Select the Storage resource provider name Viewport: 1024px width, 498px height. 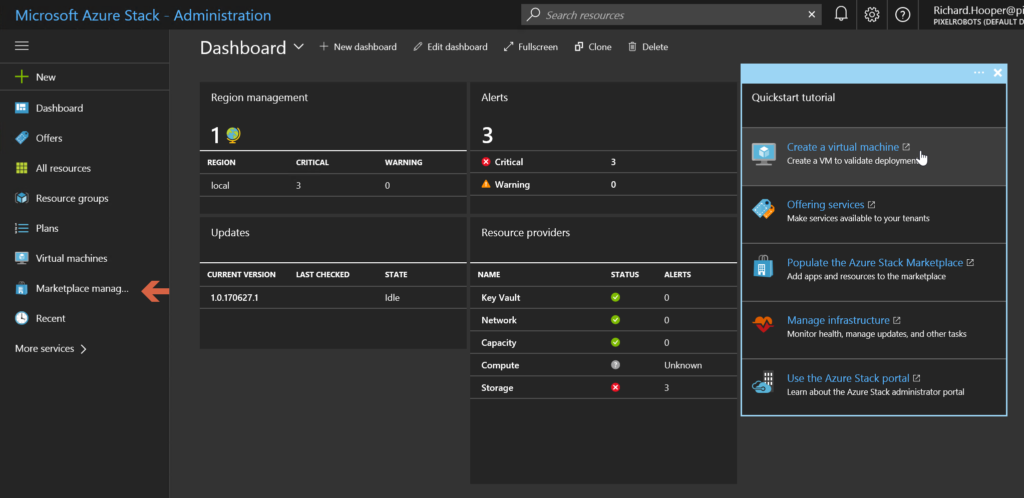(497, 388)
